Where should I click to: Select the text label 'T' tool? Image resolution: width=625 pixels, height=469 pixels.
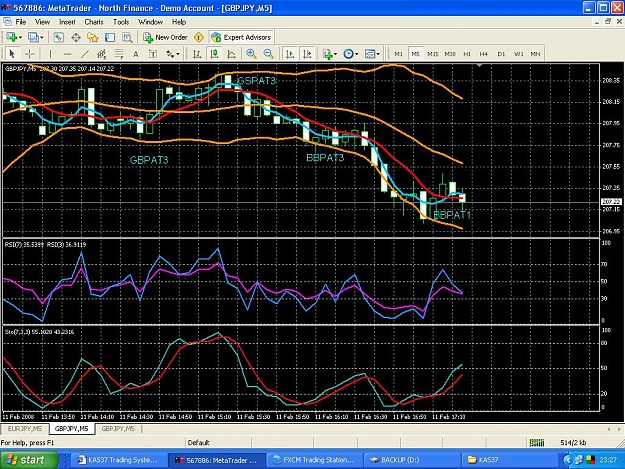pyautogui.click(x=153, y=54)
